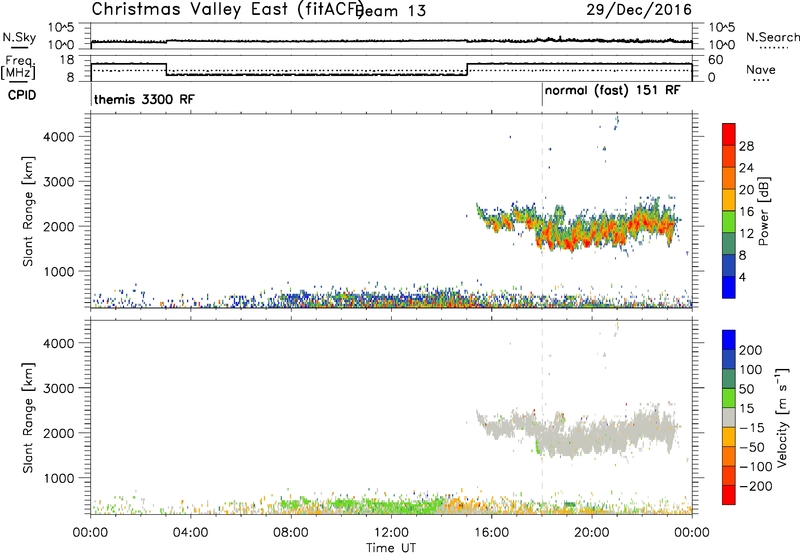Click the "3000" tick on the velocity panel
The width and height of the screenshot is (800, 554).
pyautogui.click(x=59, y=388)
